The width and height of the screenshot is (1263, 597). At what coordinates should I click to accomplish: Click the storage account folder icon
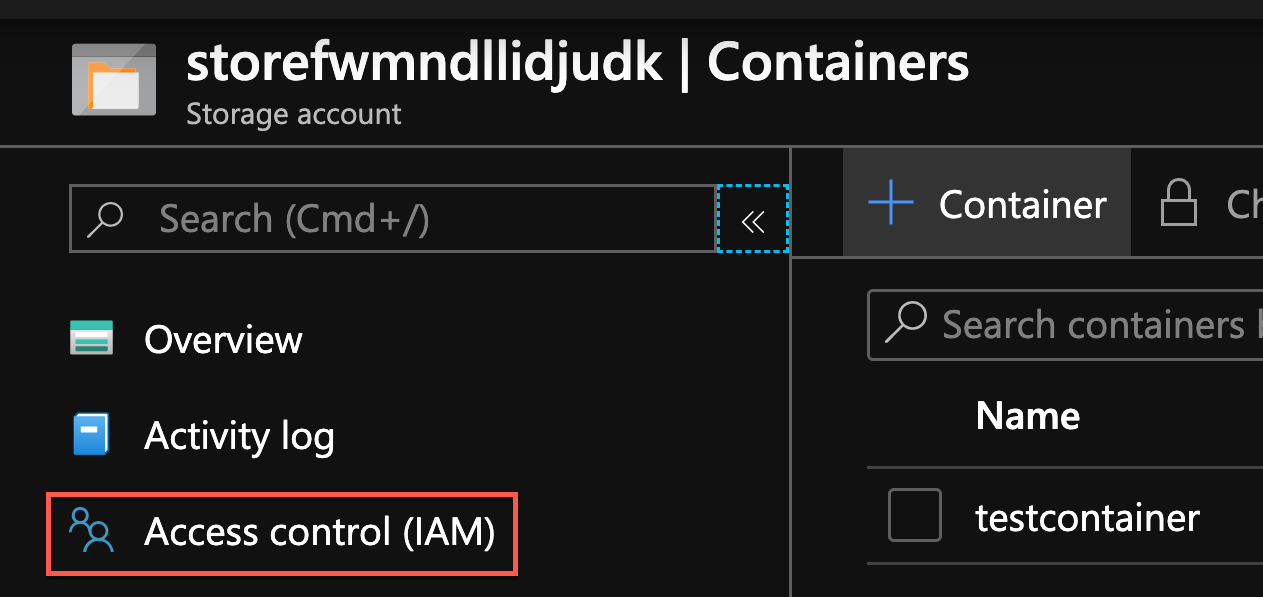(113, 79)
